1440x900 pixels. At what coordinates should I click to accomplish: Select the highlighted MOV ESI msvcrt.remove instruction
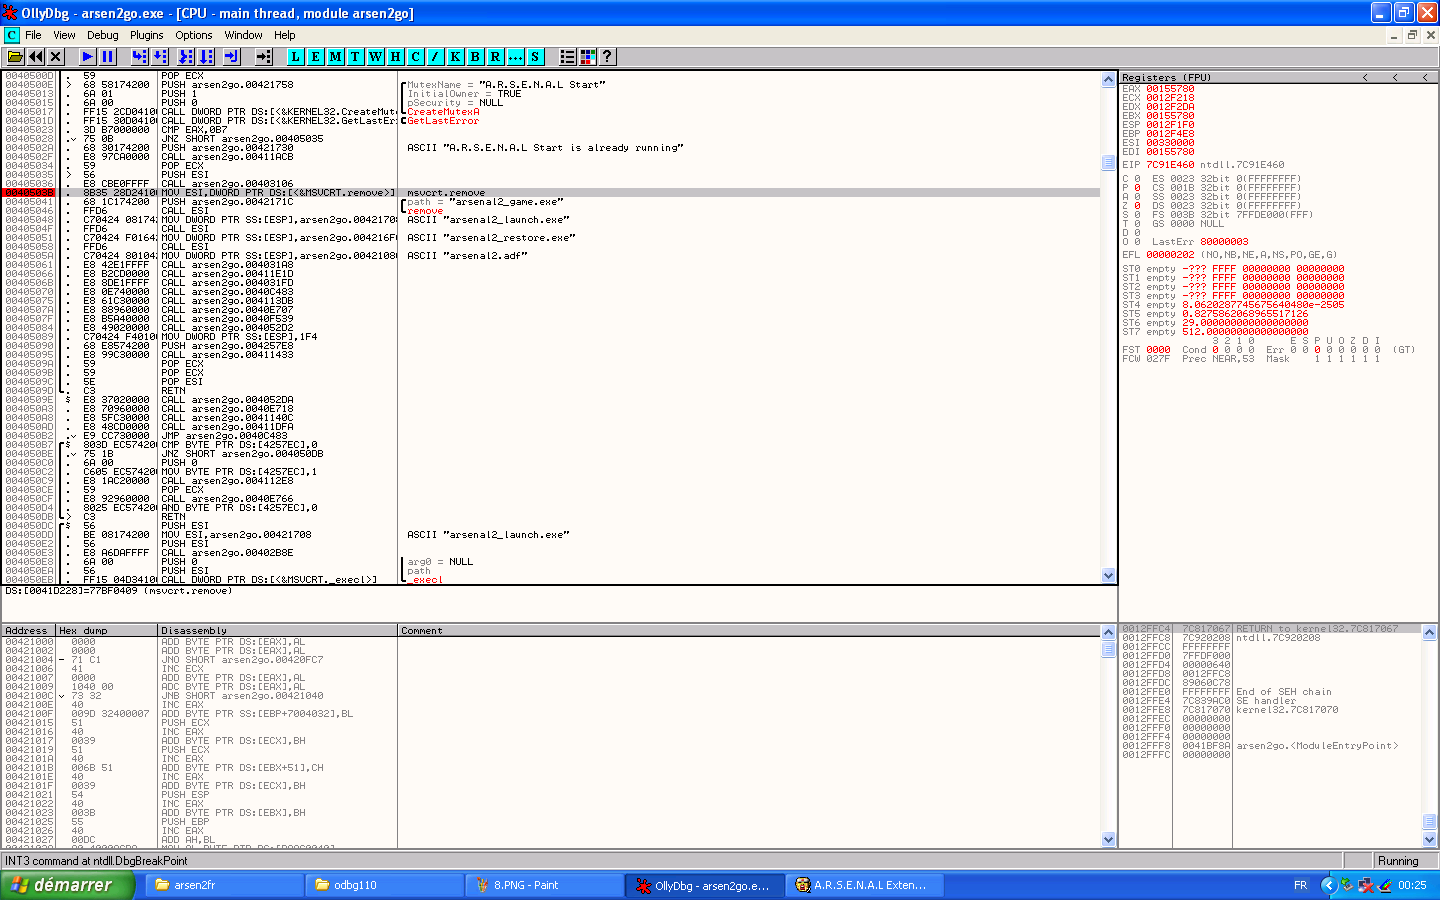tap(551, 192)
